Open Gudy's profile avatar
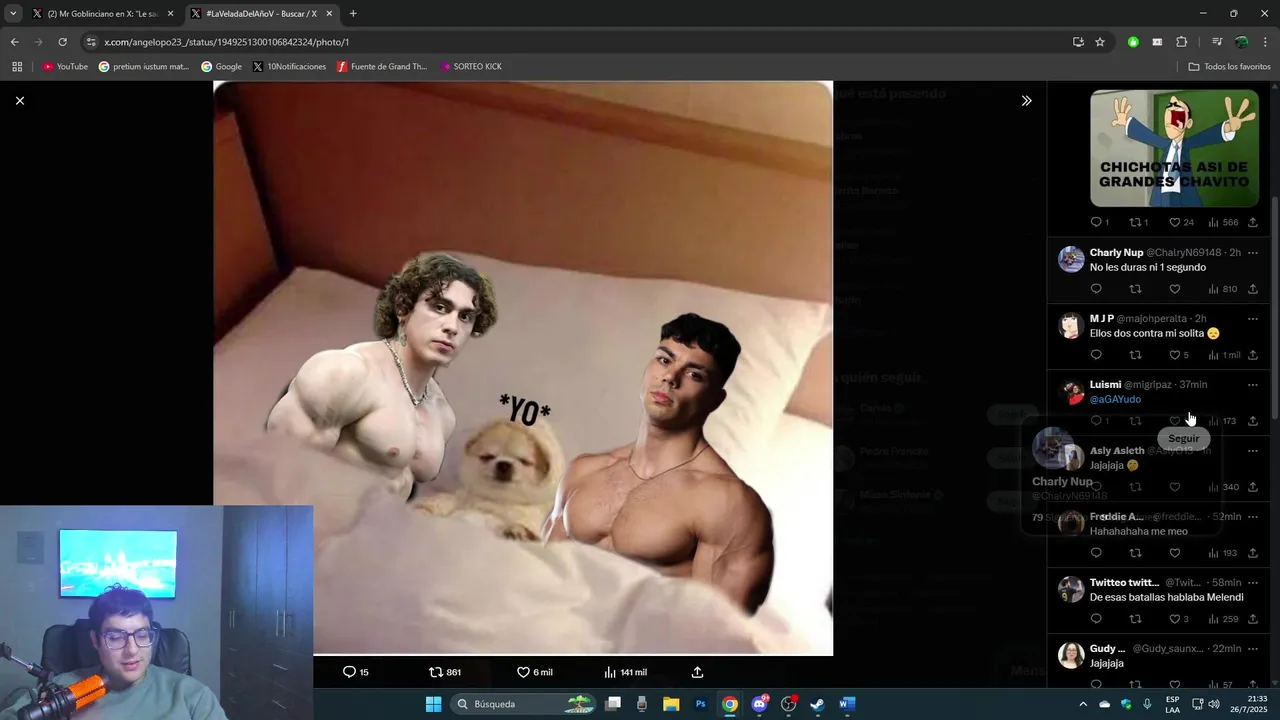Viewport: 1280px width, 720px height. (x=1071, y=655)
